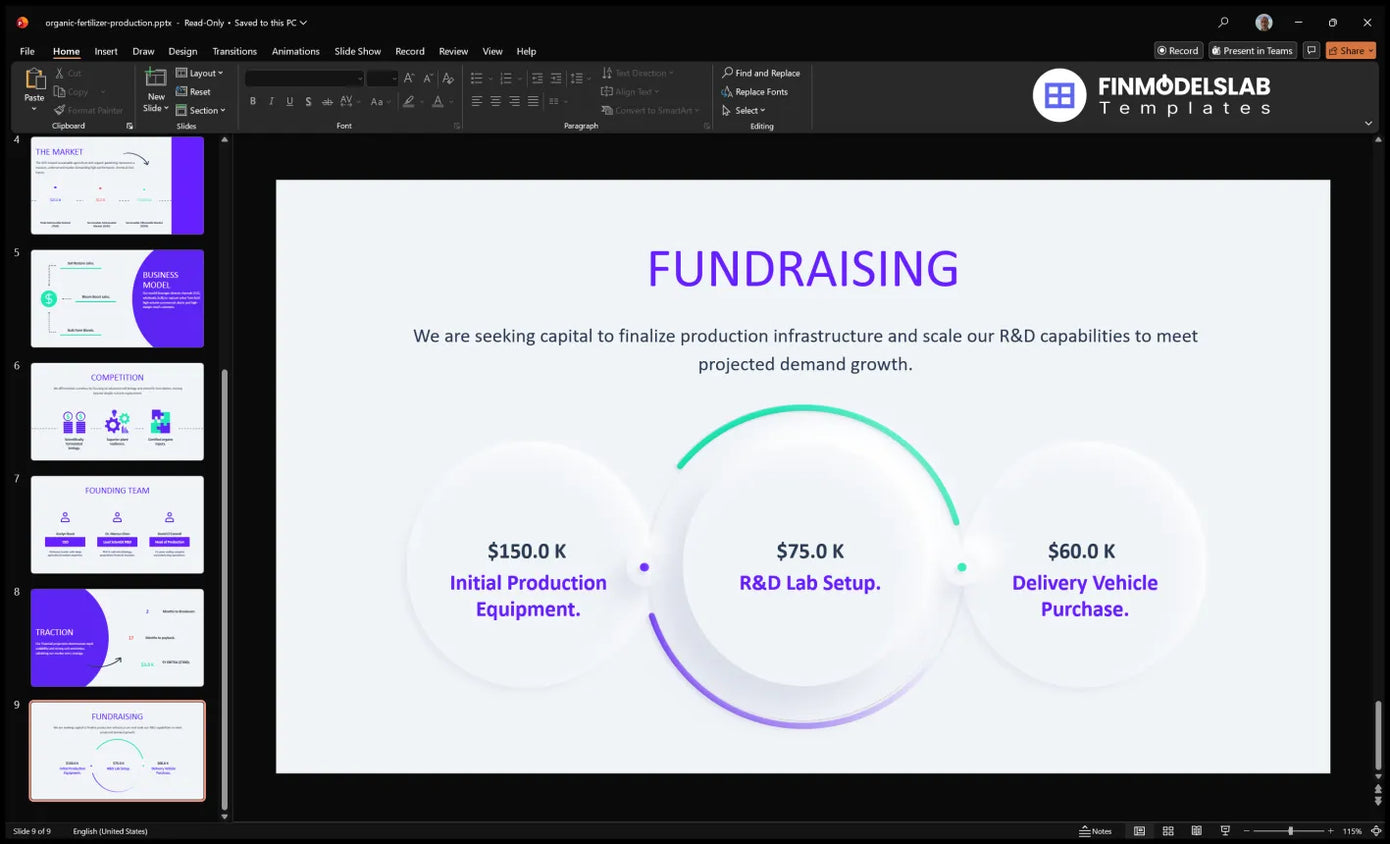Screen dimensions: 1390x844
Task: Click Clear All Formatting icon
Action: pyautogui.click(x=448, y=78)
